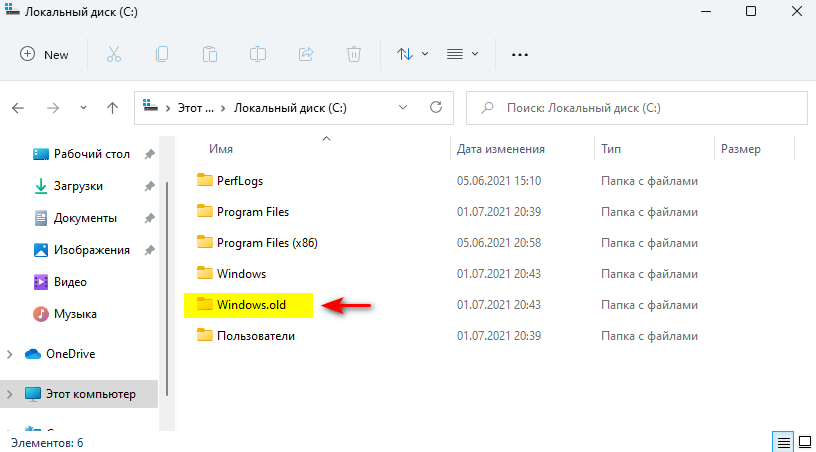Click the date '05.06.2021 20:58'
The image size is (816, 452).
(499, 243)
